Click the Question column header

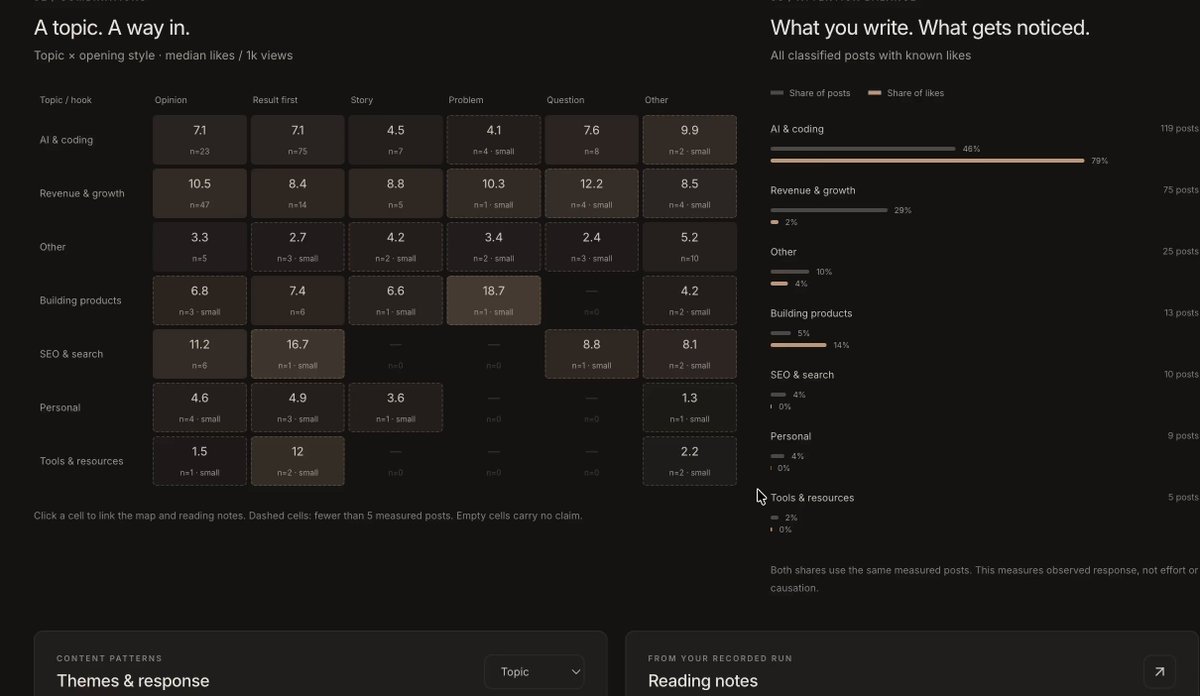[x=566, y=100]
